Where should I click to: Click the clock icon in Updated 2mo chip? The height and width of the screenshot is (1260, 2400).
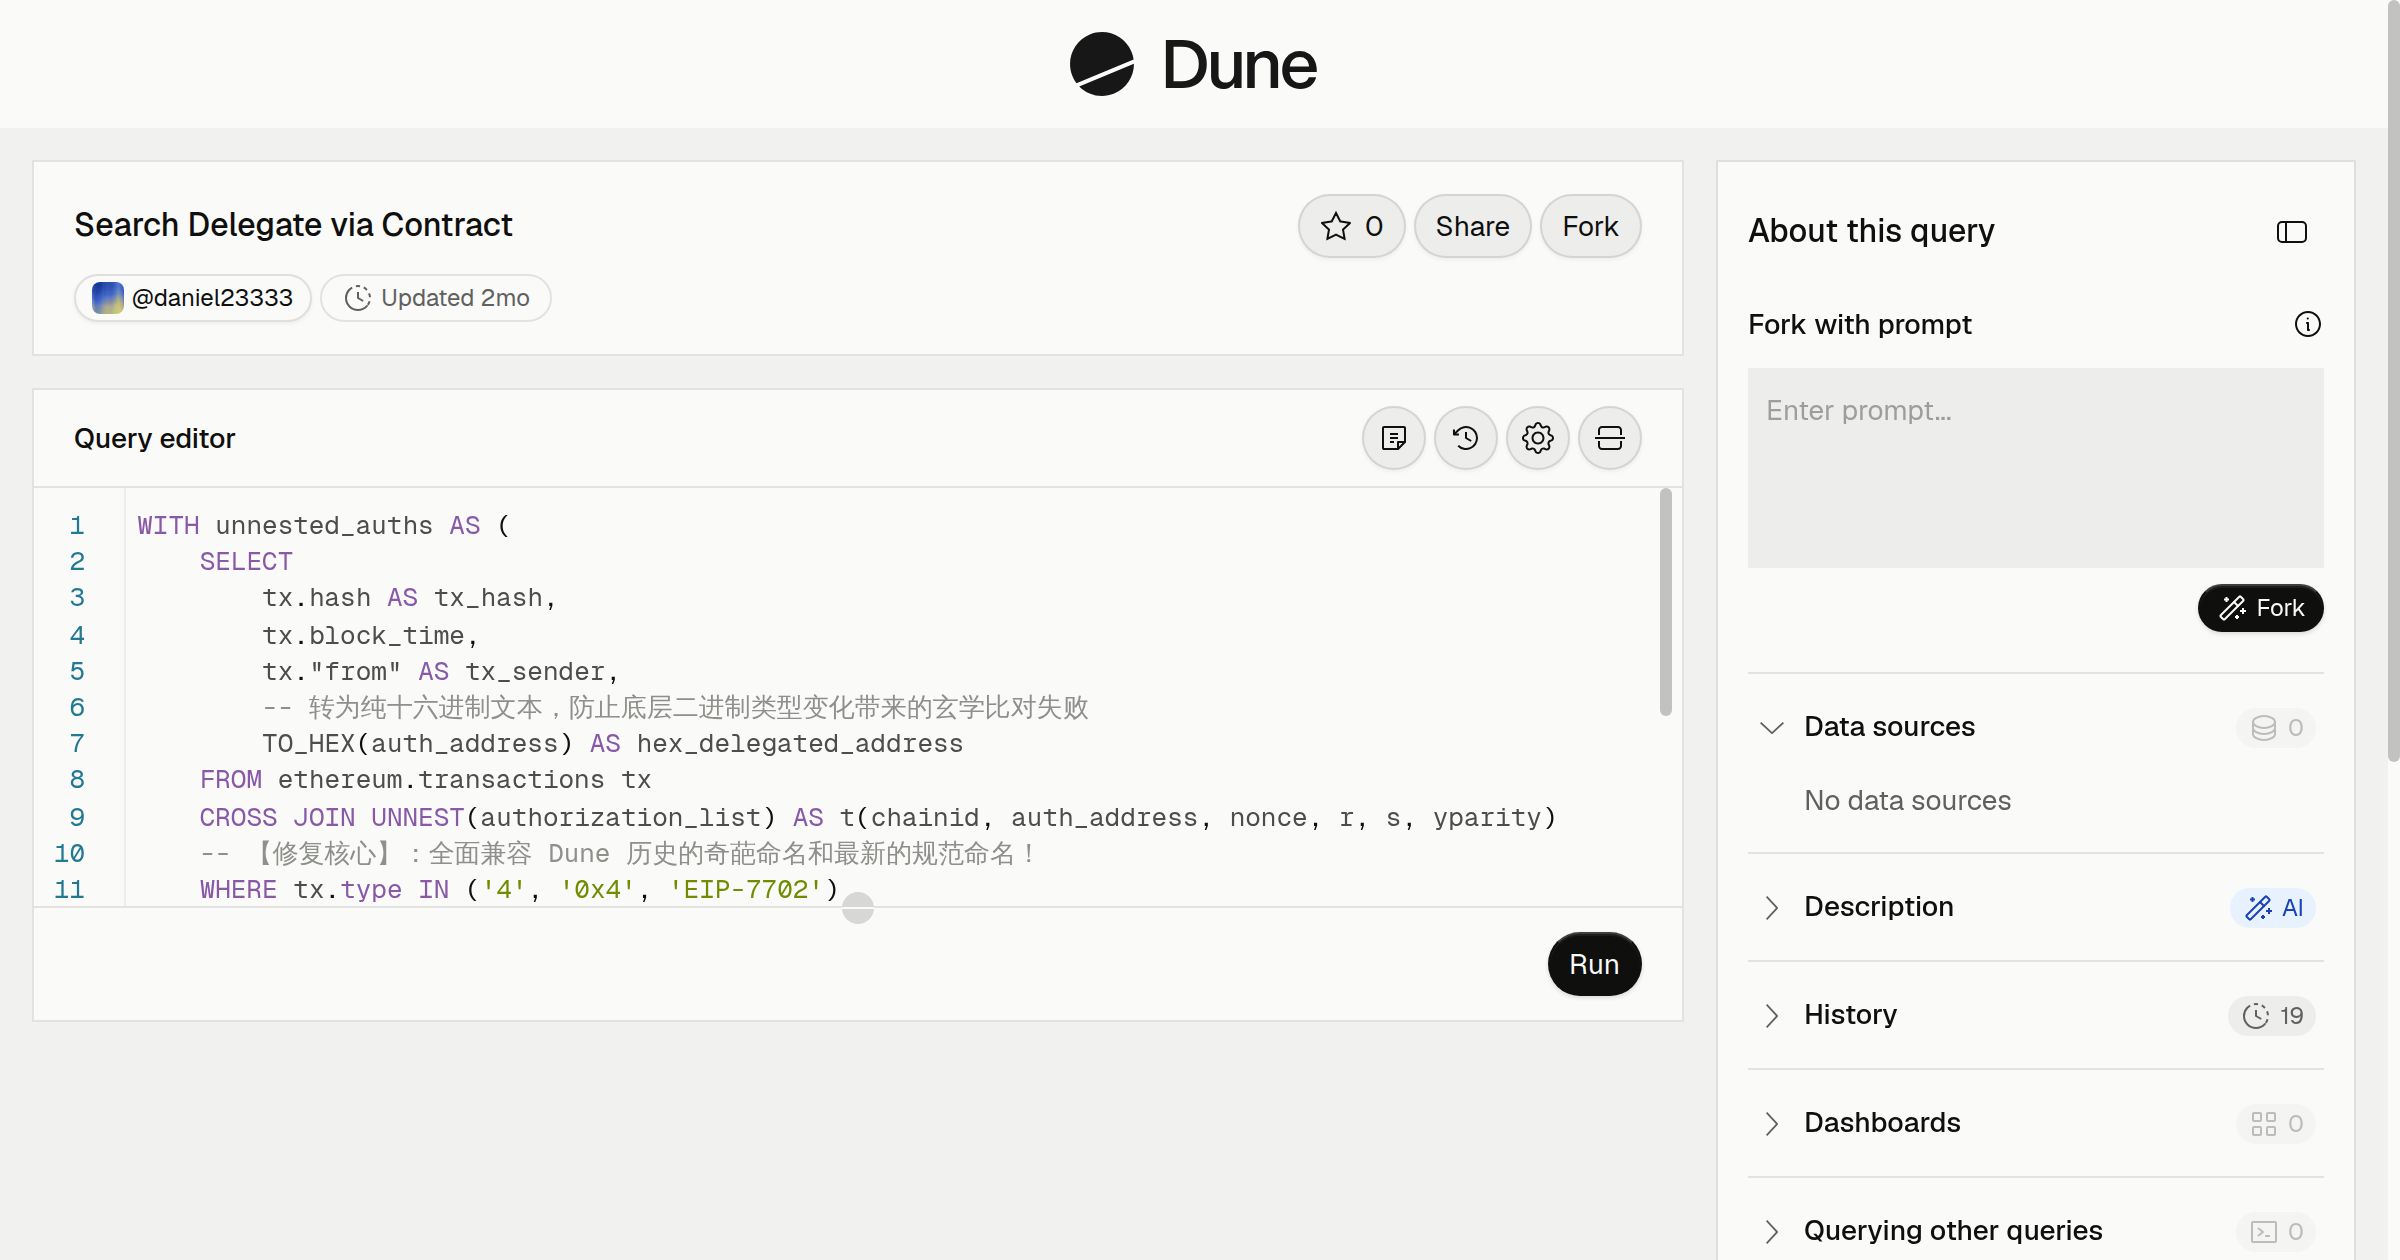(x=357, y=298)
